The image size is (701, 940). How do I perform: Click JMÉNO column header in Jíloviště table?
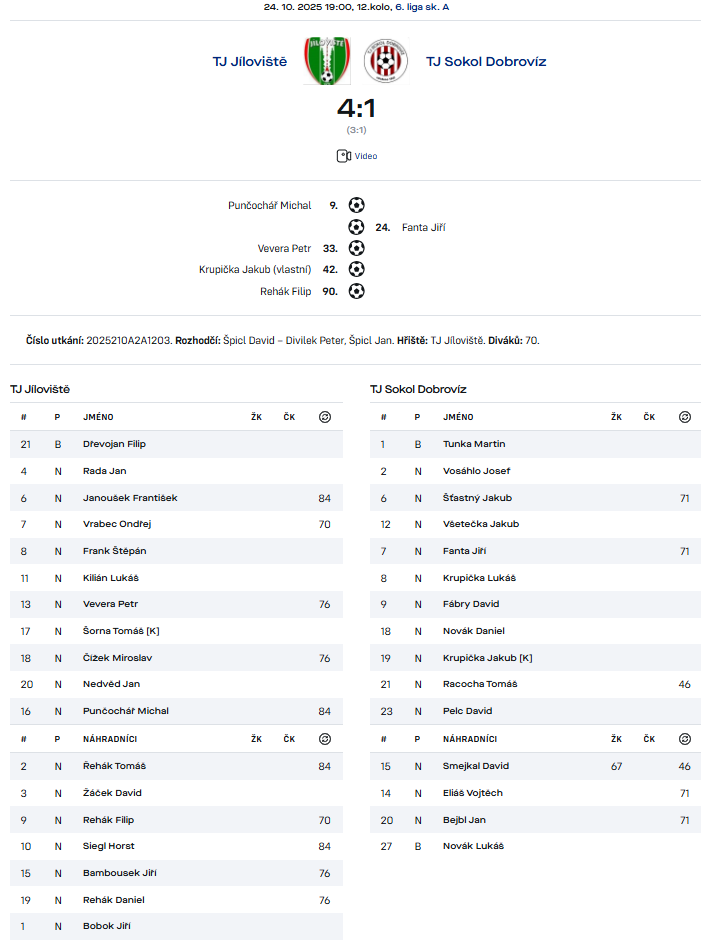point(99,417)
